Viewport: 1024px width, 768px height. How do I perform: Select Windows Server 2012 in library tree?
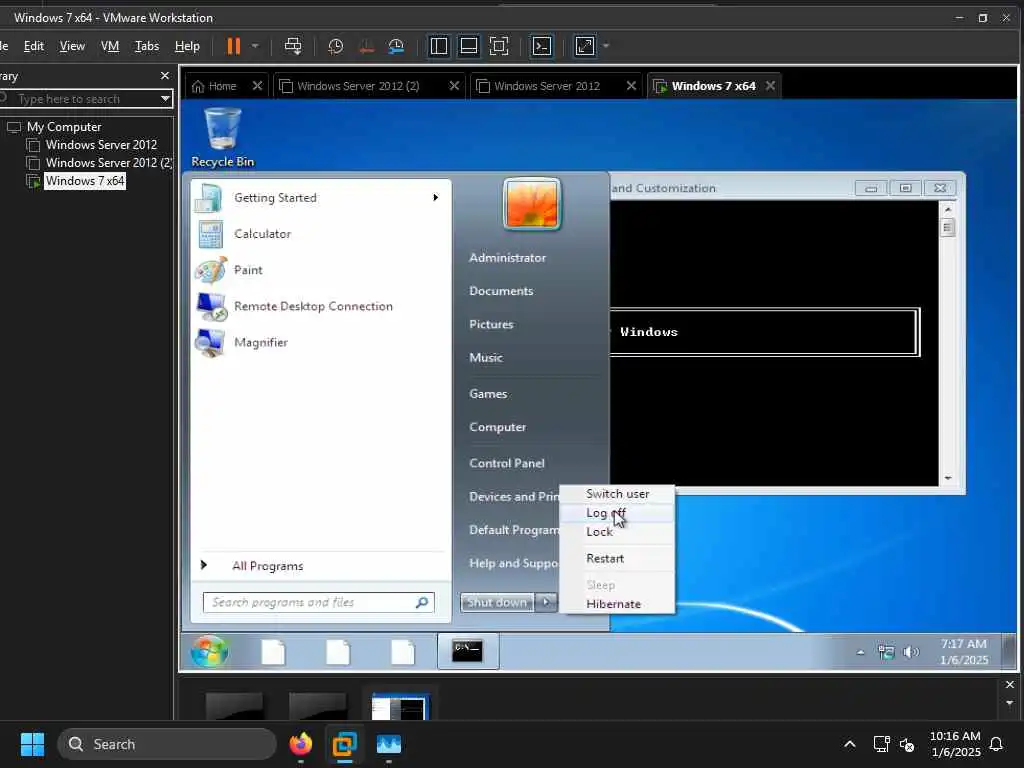[x=101, y=145]
